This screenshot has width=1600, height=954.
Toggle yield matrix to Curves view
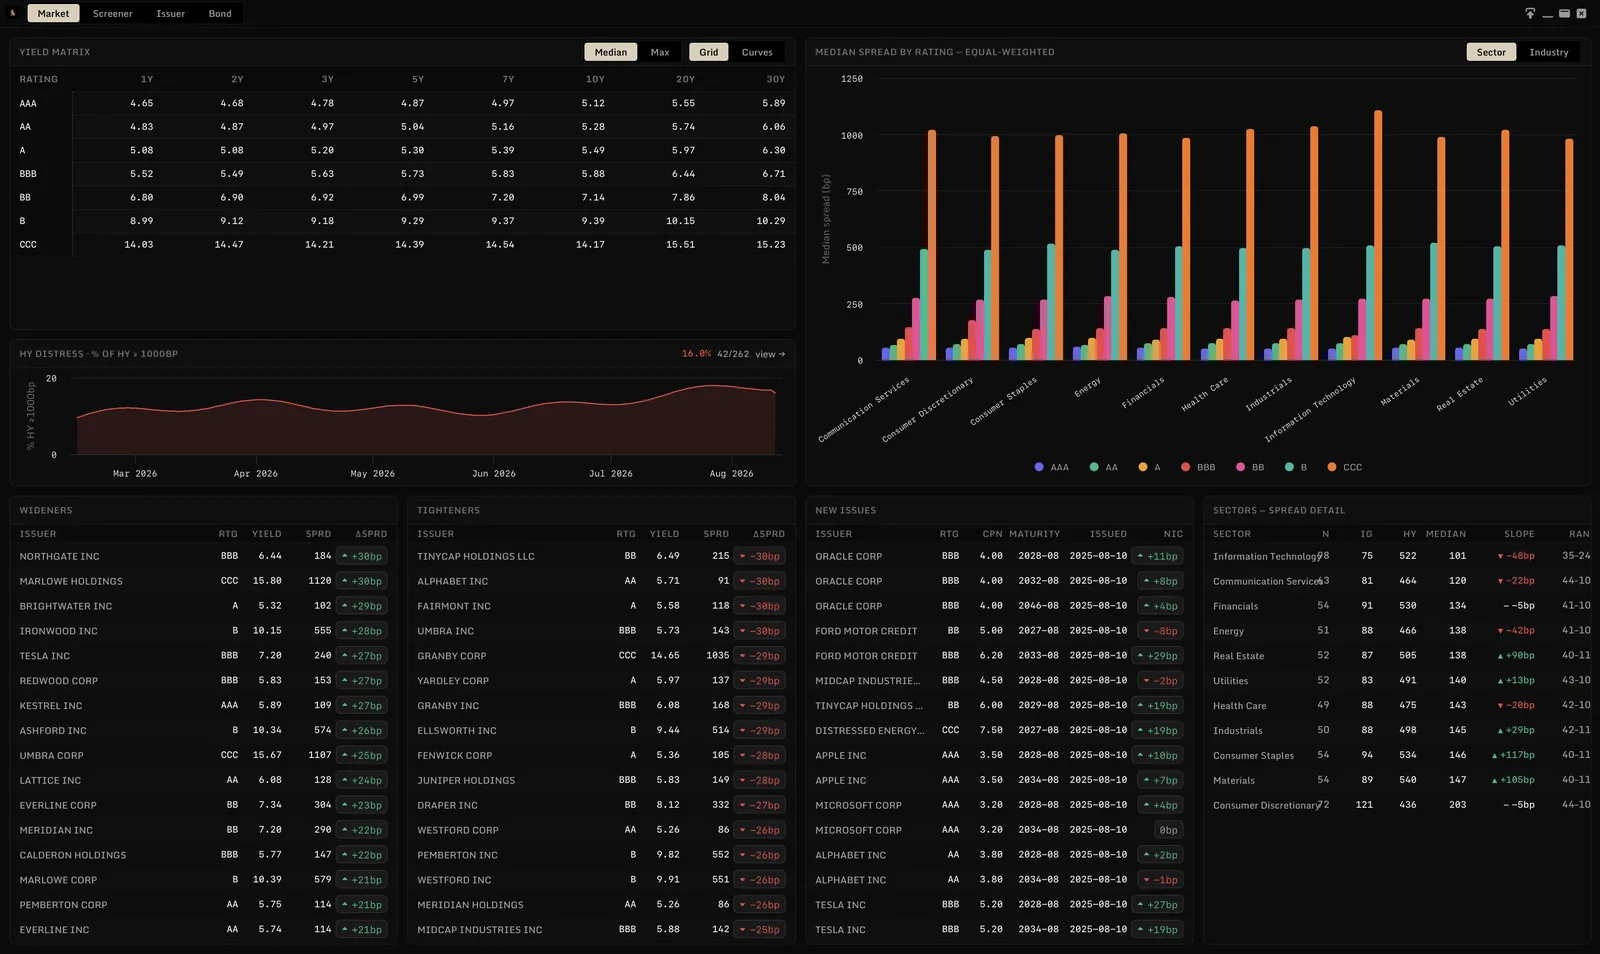point(757,52)
